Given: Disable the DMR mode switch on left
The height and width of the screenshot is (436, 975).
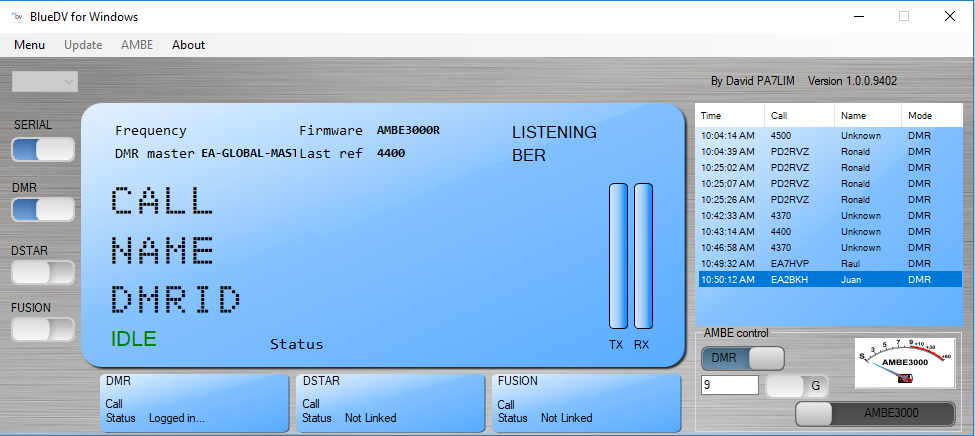Looking at the screenshot, I should click(x=43, y=209).
